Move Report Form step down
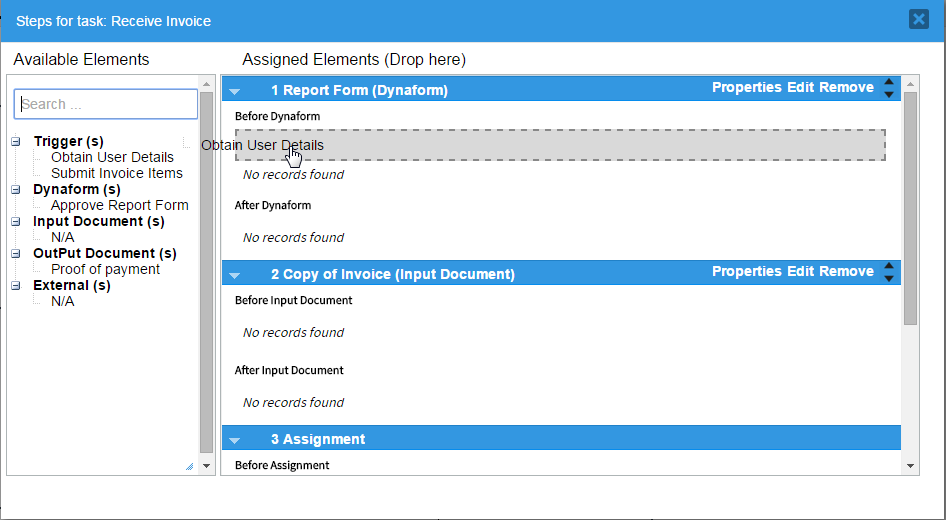946x520 pixels. (x=889, y=94)
